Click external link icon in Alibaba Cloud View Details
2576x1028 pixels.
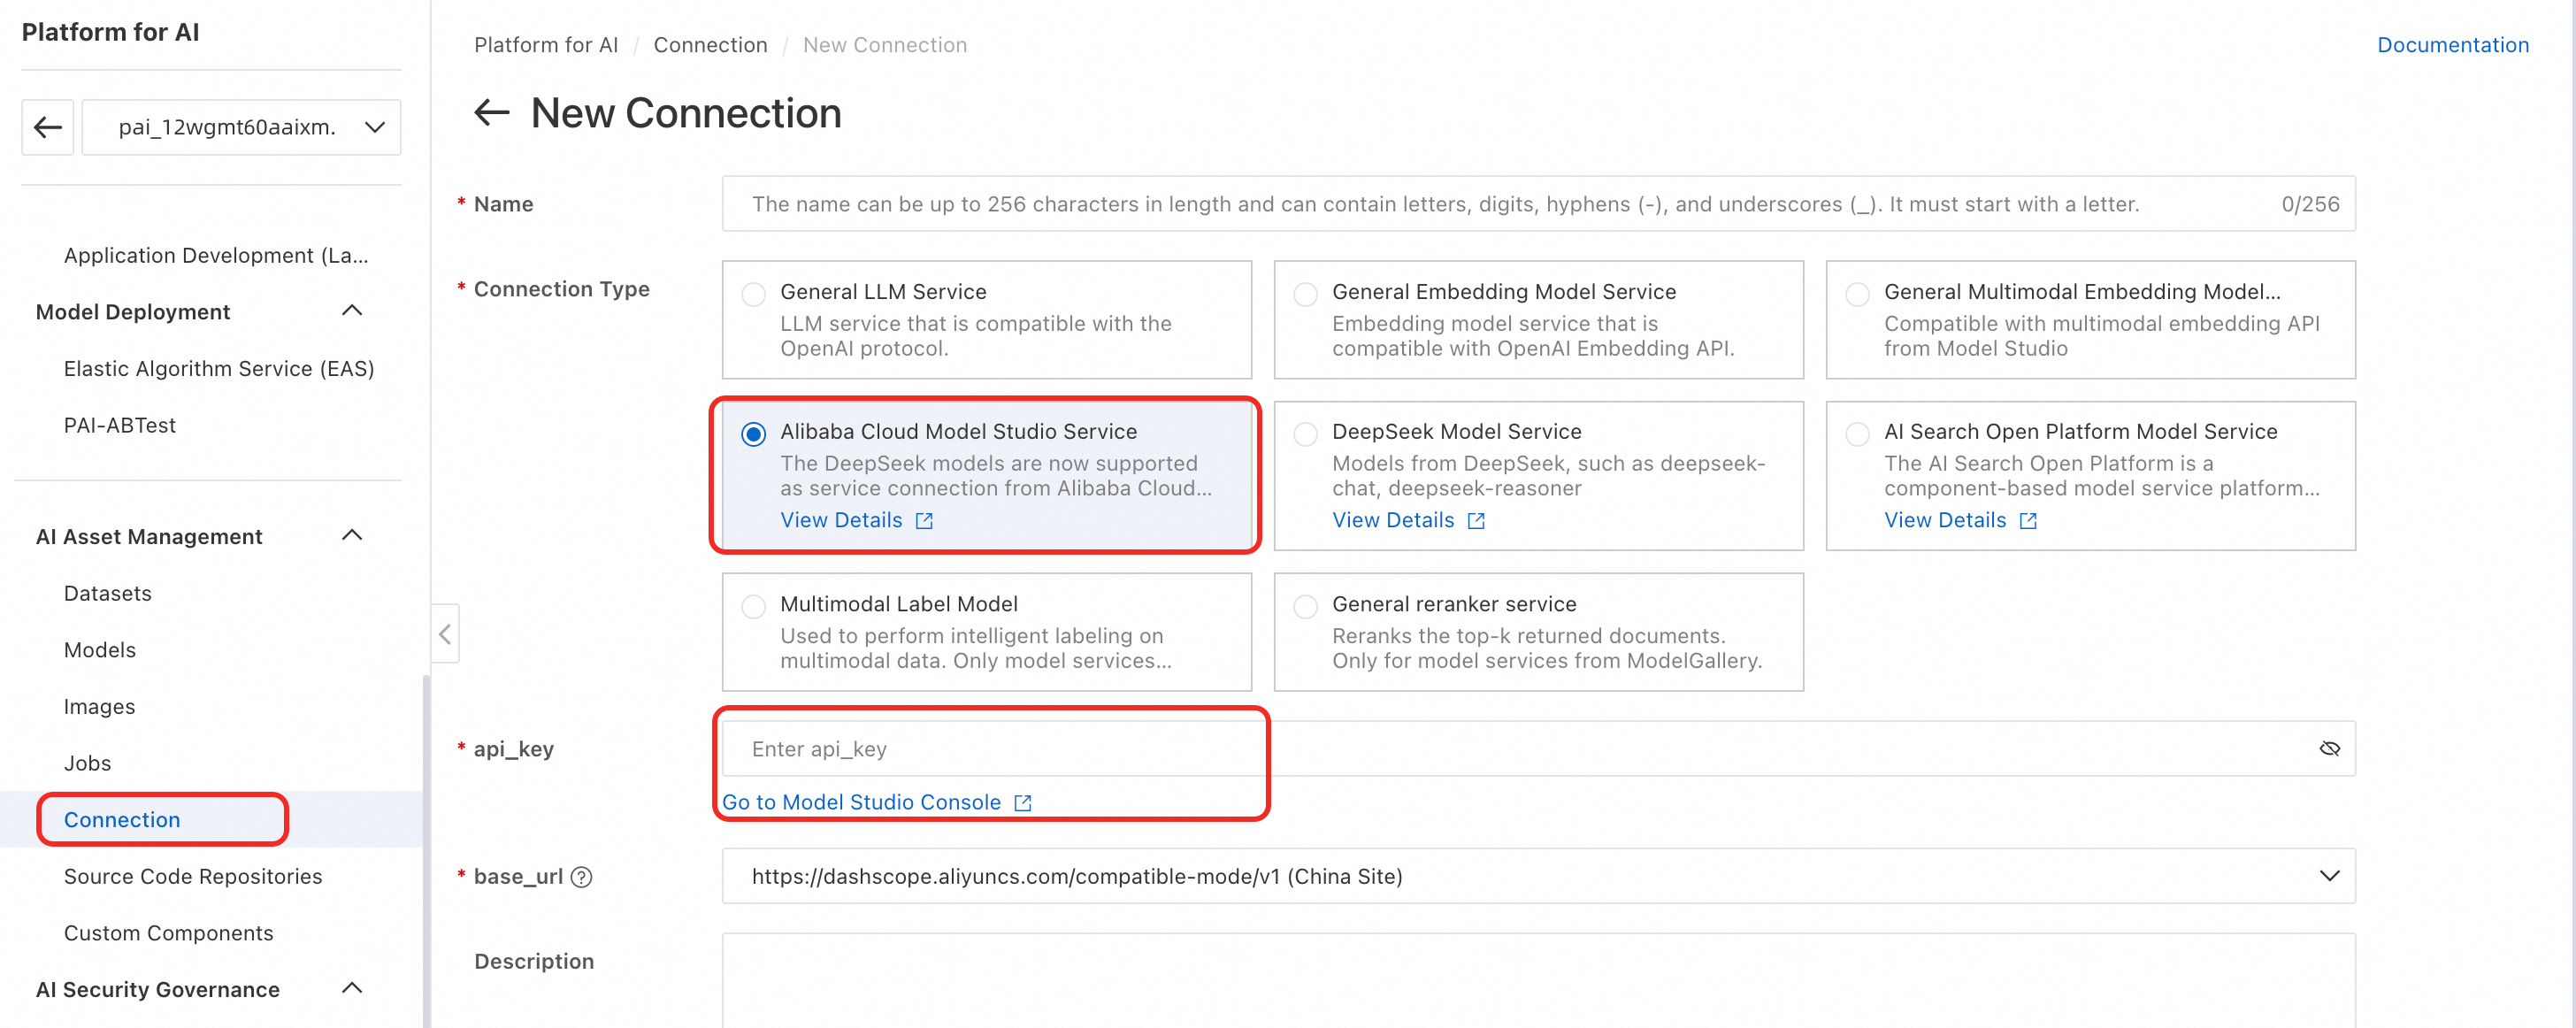924,521
